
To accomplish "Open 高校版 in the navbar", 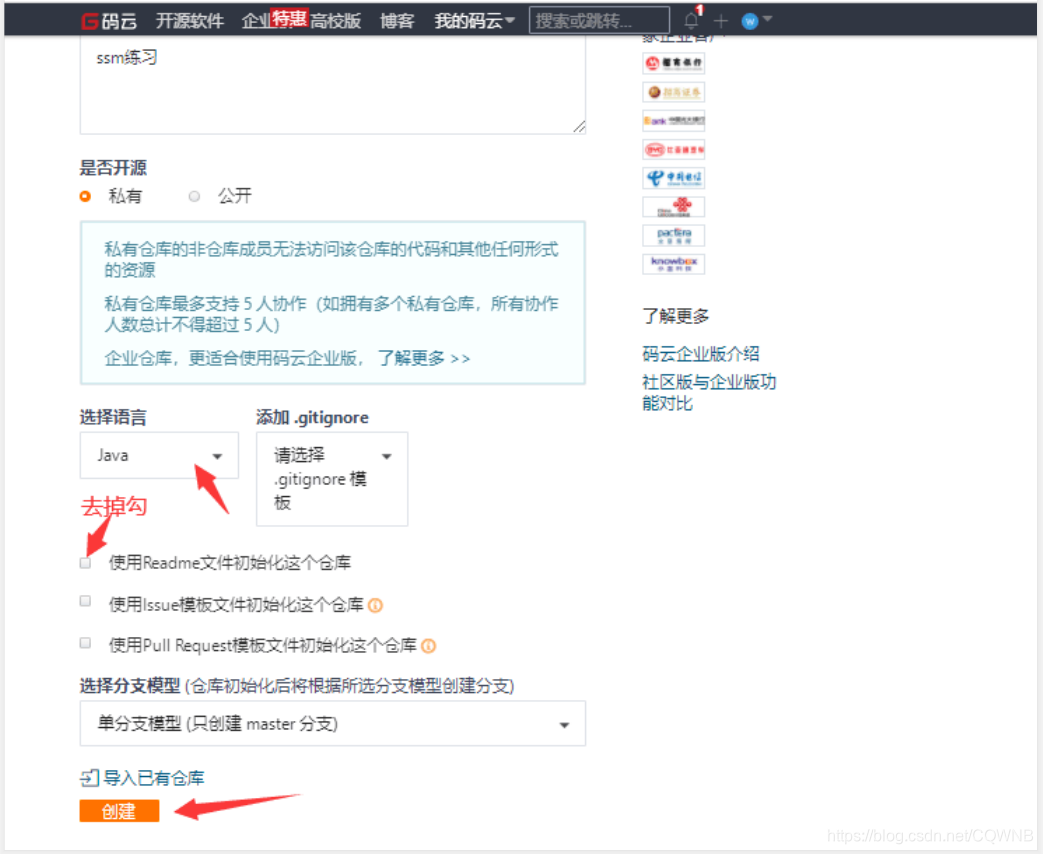I will 335,21.
